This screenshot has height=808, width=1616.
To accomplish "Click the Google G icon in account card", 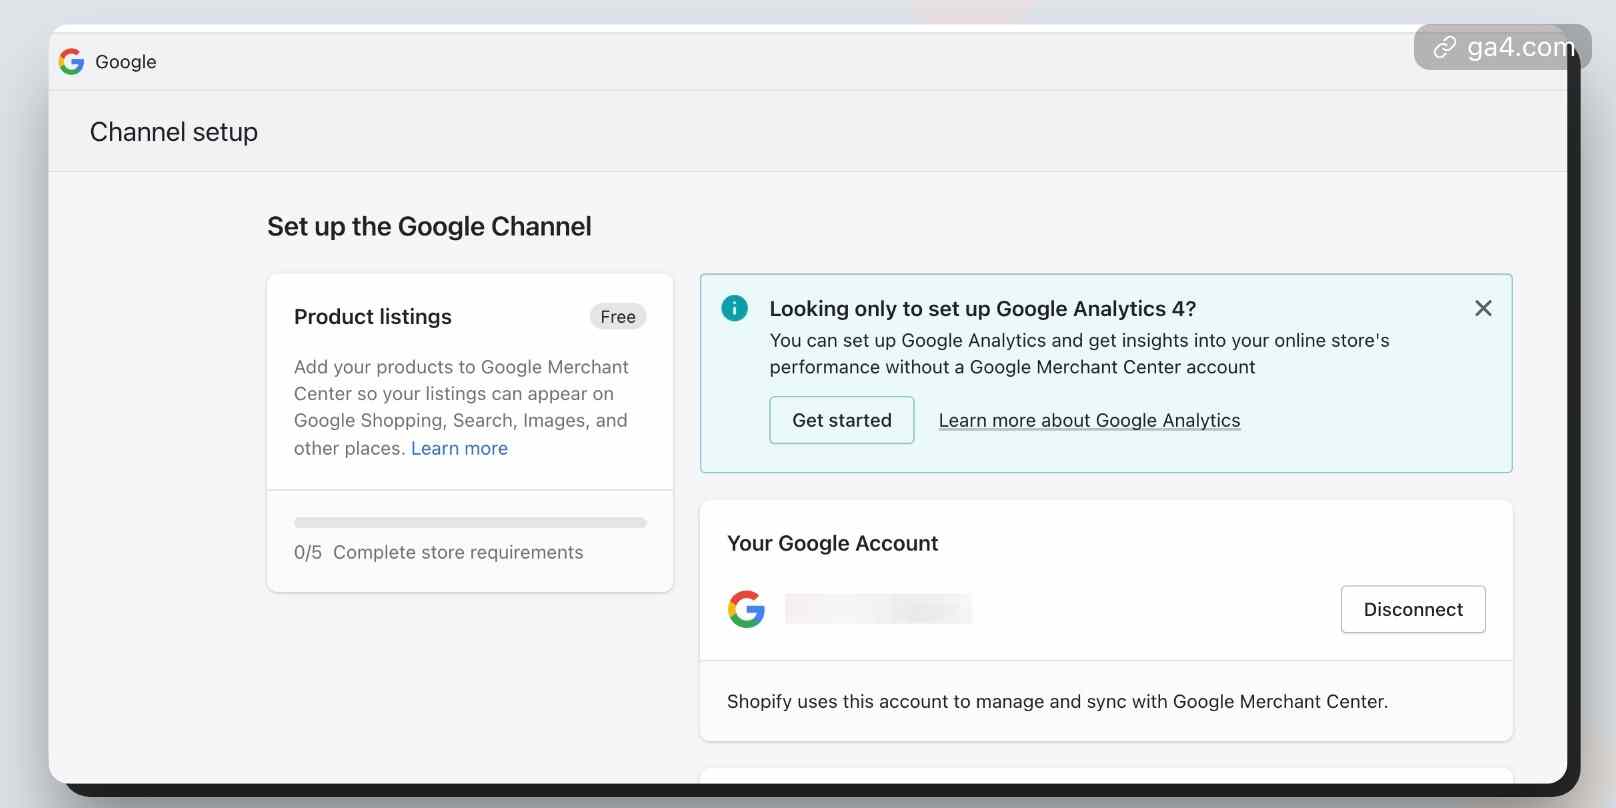I will coord(746,609).
